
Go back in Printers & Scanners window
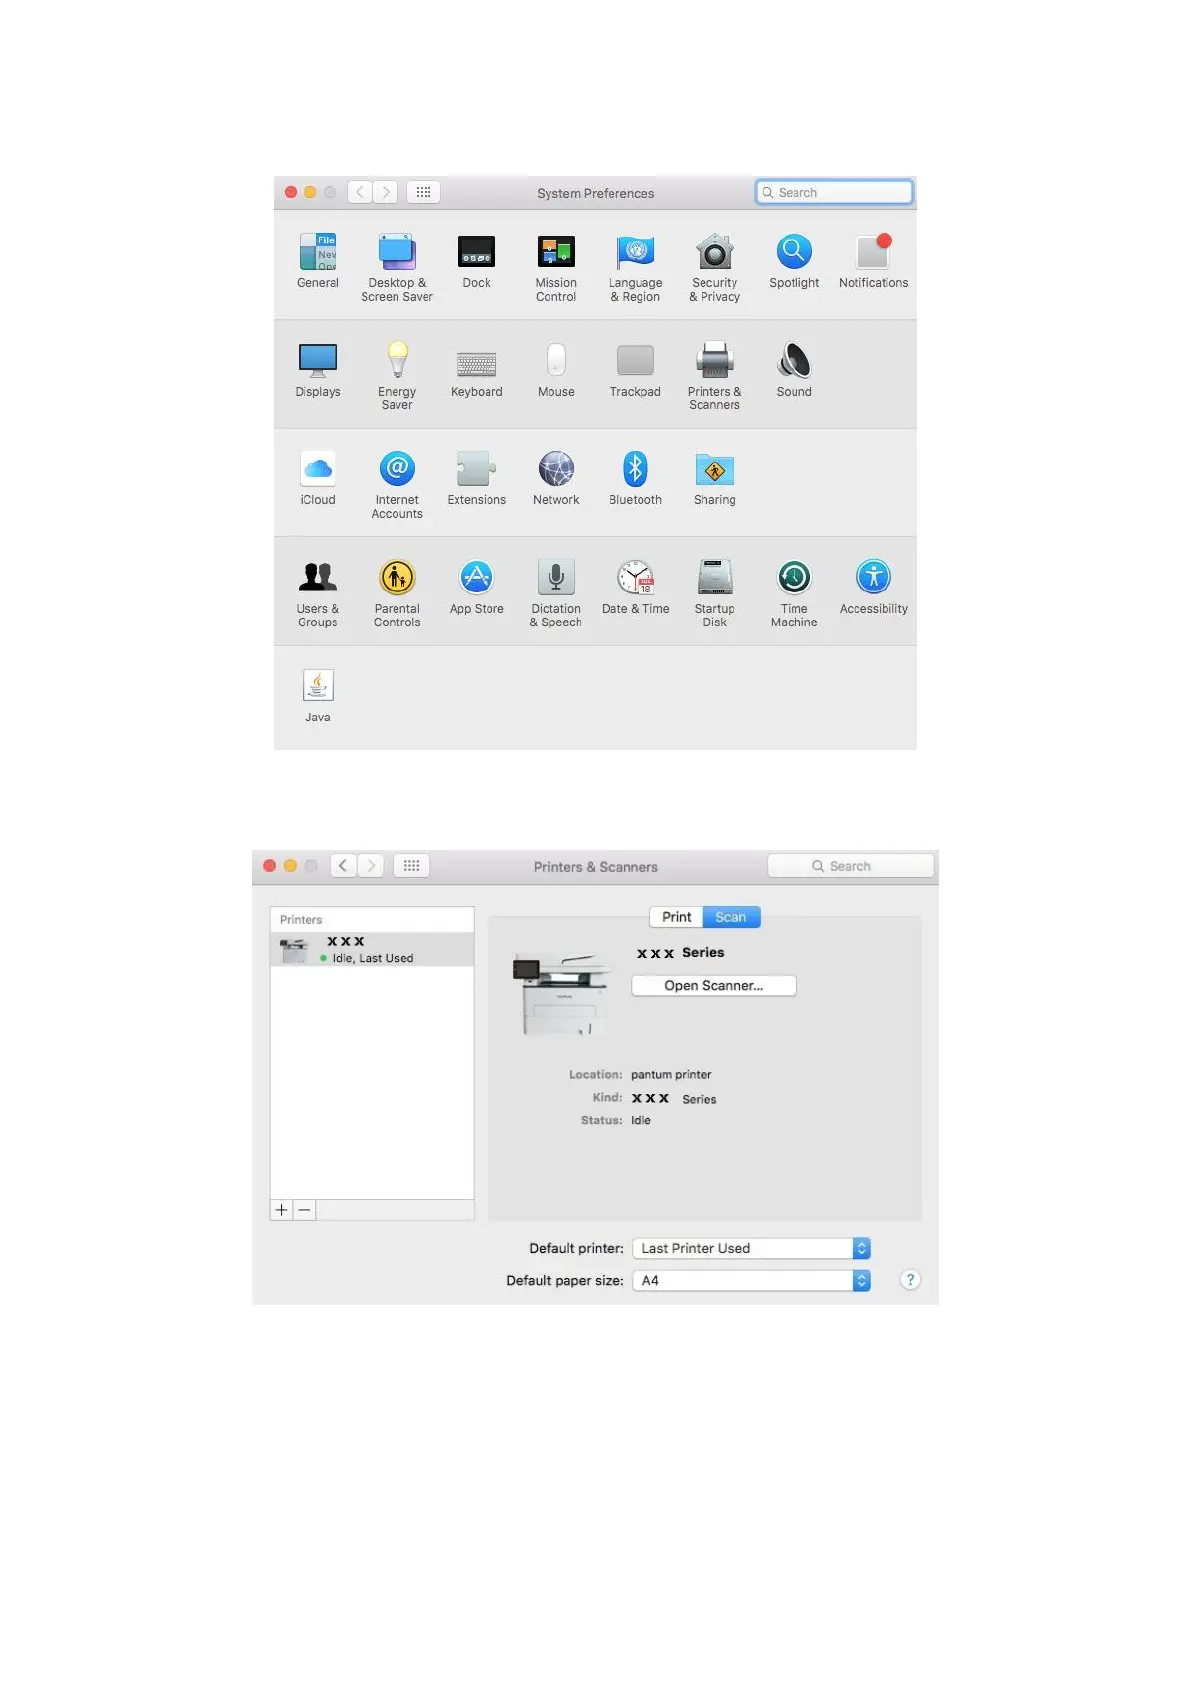[343, 866]
